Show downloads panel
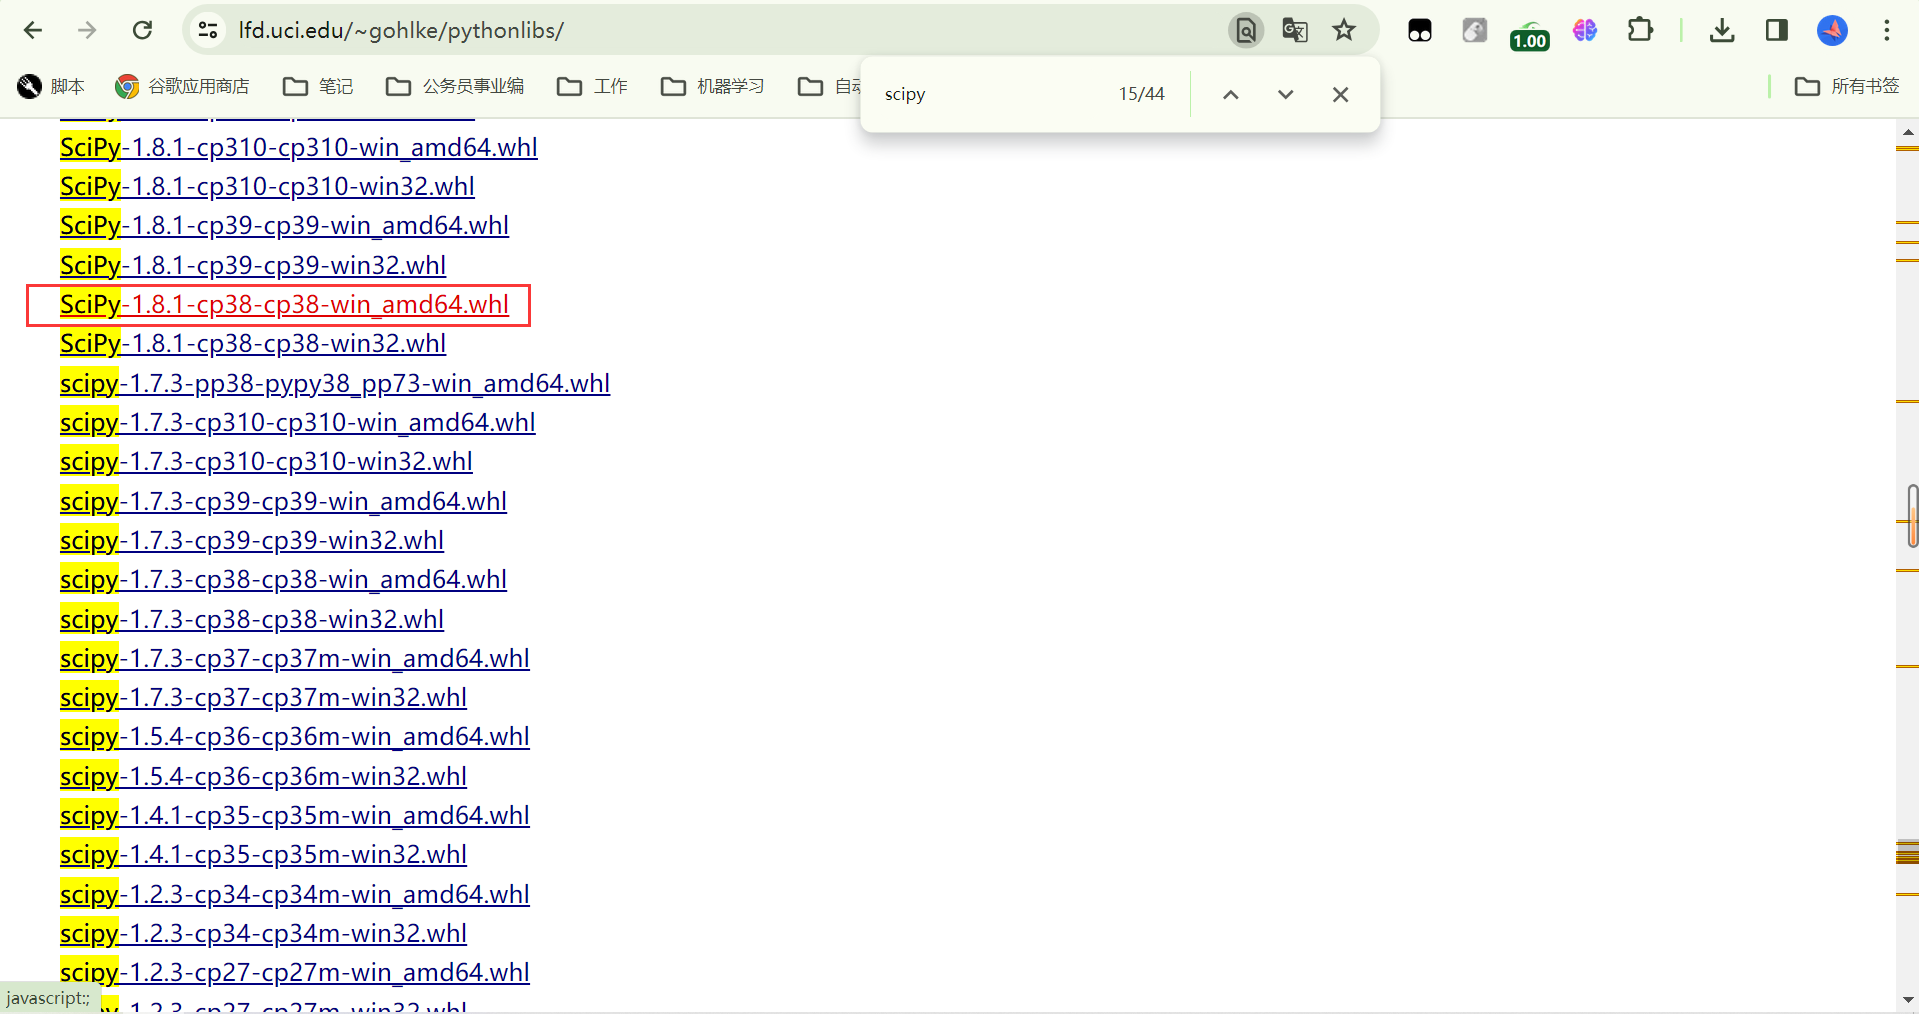The width and height of the screenshot is (1919, 1014). [x=1722, y=30]
